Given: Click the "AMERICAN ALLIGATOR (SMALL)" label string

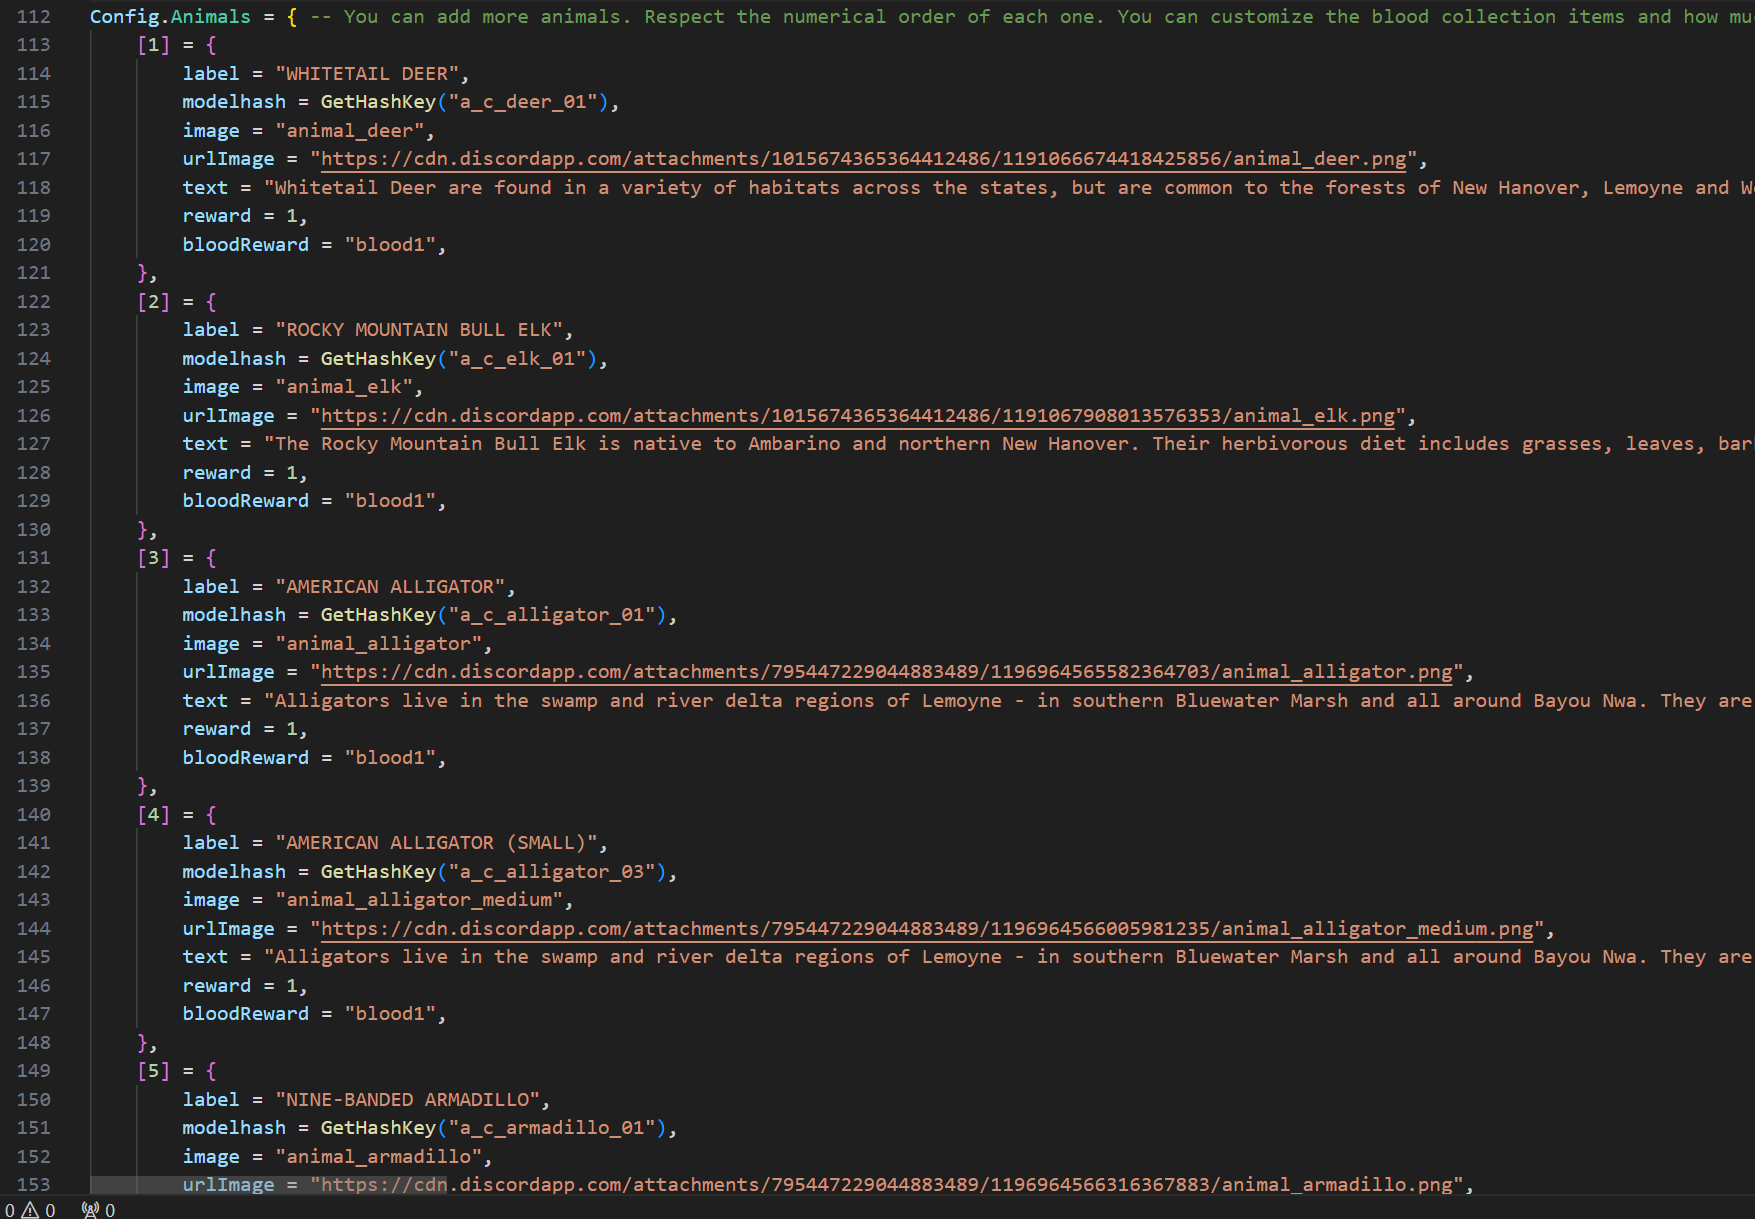Looking at the screenshot, I should (x=436, y=843).
